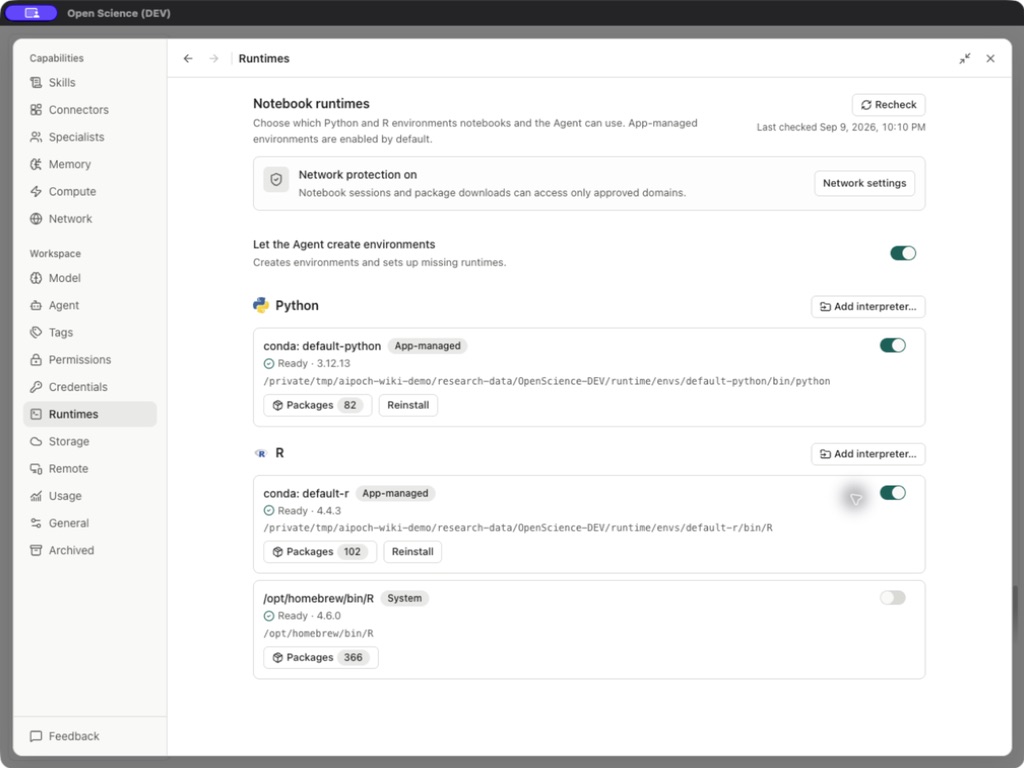Show the 102 packages of default-r
Viewport: 1024px width, 768px height.
pos(320,552)
